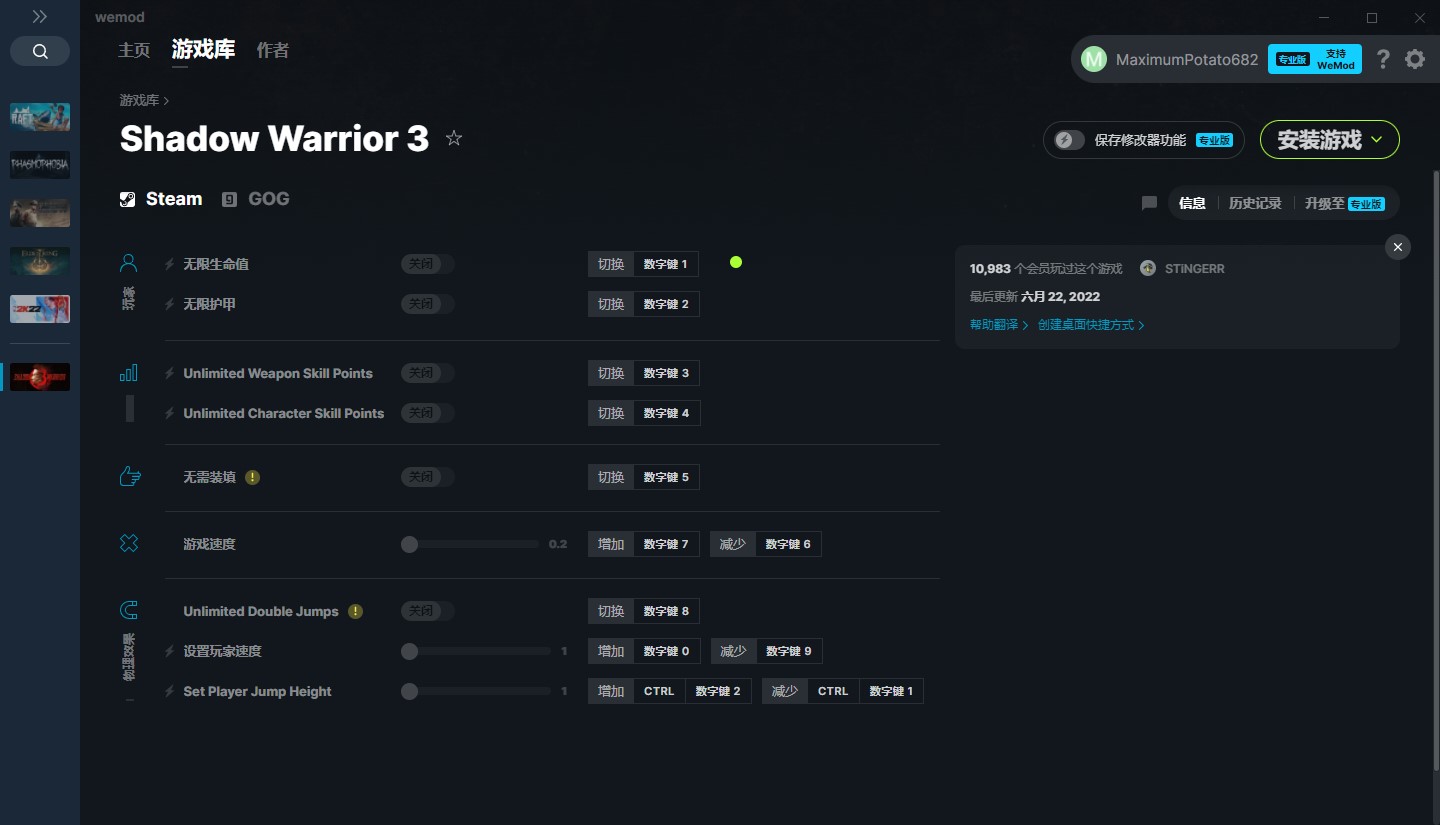Click the 数字键 3 hotkey button
Screen dimensions: 1440x825
pos(667,373)
